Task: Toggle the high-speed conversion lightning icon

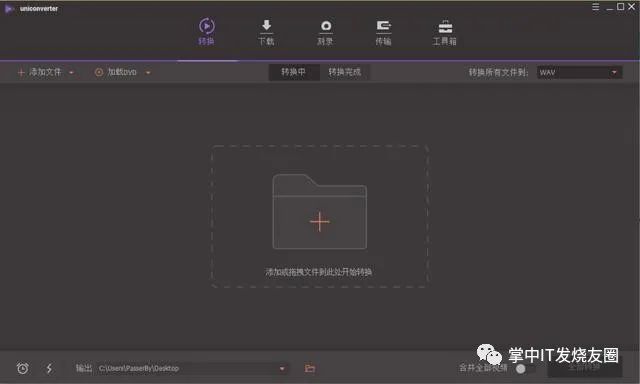Action: (x=49, y=368)
